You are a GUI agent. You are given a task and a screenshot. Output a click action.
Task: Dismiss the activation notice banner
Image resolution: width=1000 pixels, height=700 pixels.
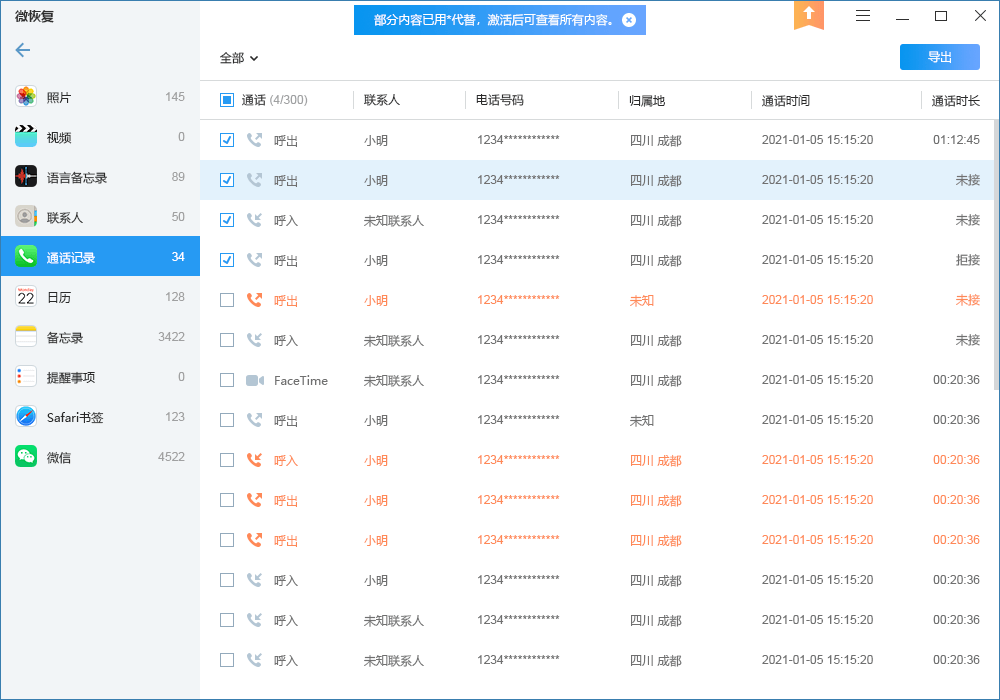point(629,19)
